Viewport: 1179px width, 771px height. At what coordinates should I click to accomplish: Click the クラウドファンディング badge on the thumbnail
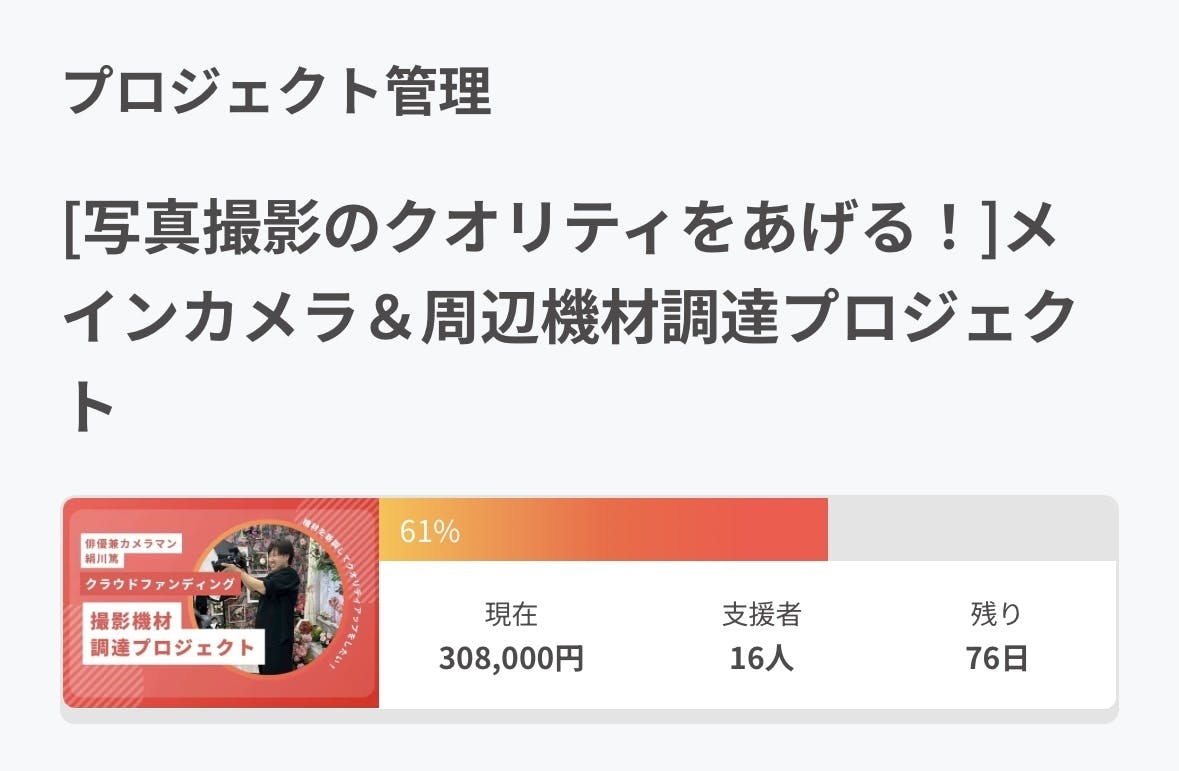coord(160,584)
